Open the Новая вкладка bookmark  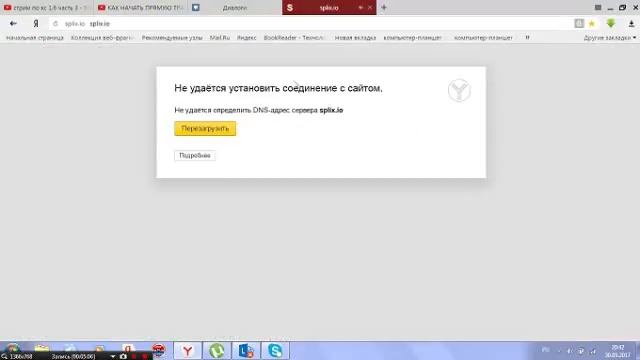355,38
